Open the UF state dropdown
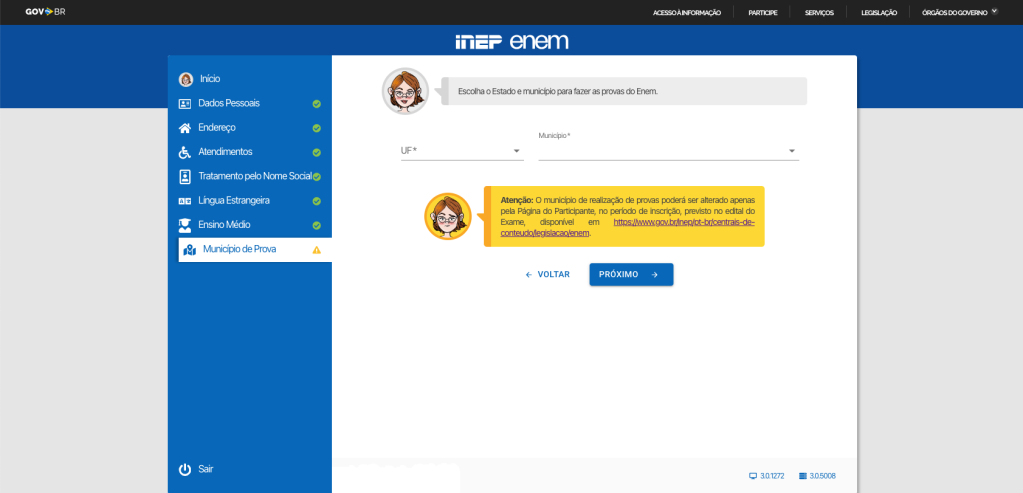Screen dimensions: 1023x493 point(462,151)
